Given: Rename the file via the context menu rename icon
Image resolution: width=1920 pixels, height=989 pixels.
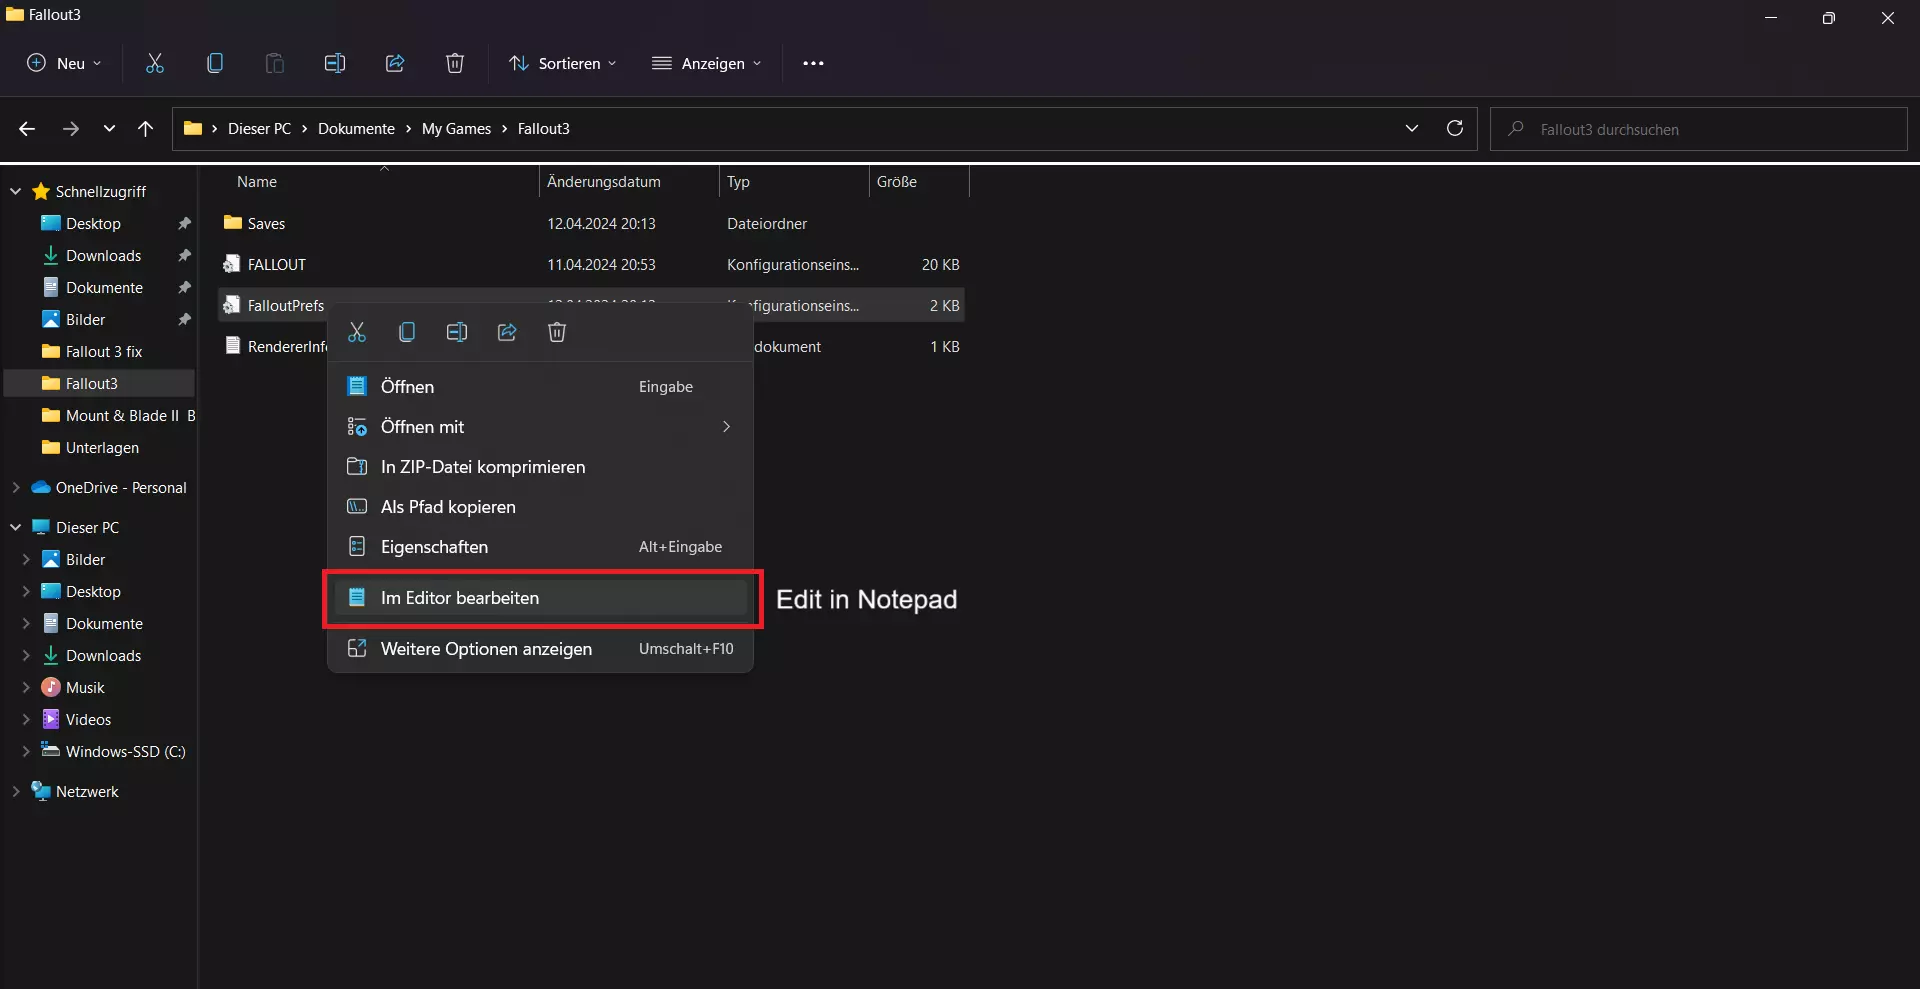Looking at the screenshot, I should click(x=457, y=332).
